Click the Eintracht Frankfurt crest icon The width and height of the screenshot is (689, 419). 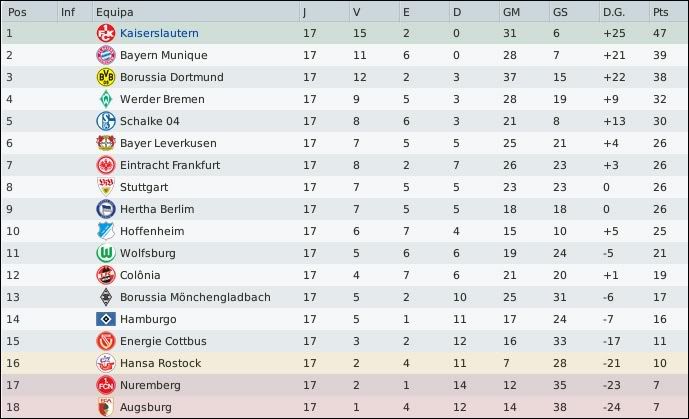click(105, 165)
